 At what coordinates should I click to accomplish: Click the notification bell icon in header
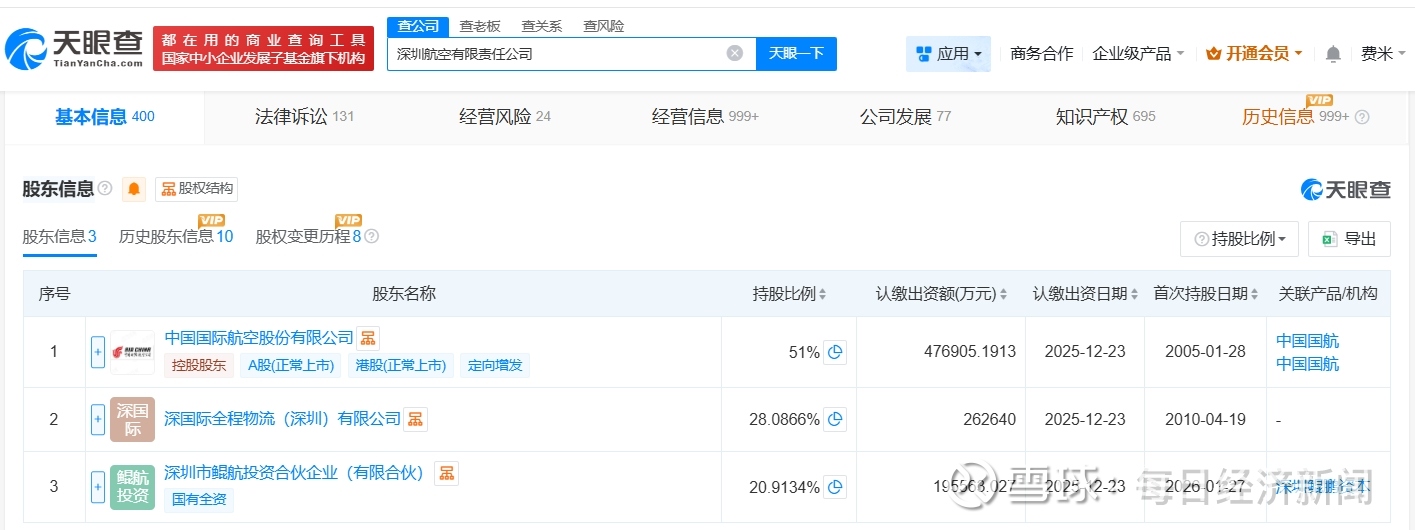point(1333,54)
